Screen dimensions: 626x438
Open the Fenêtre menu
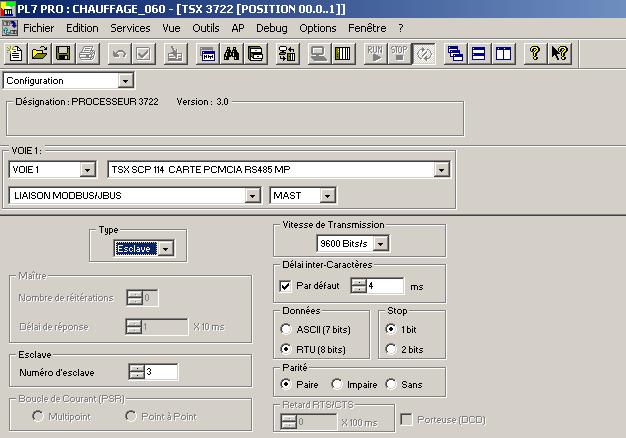tap(367, 28)
